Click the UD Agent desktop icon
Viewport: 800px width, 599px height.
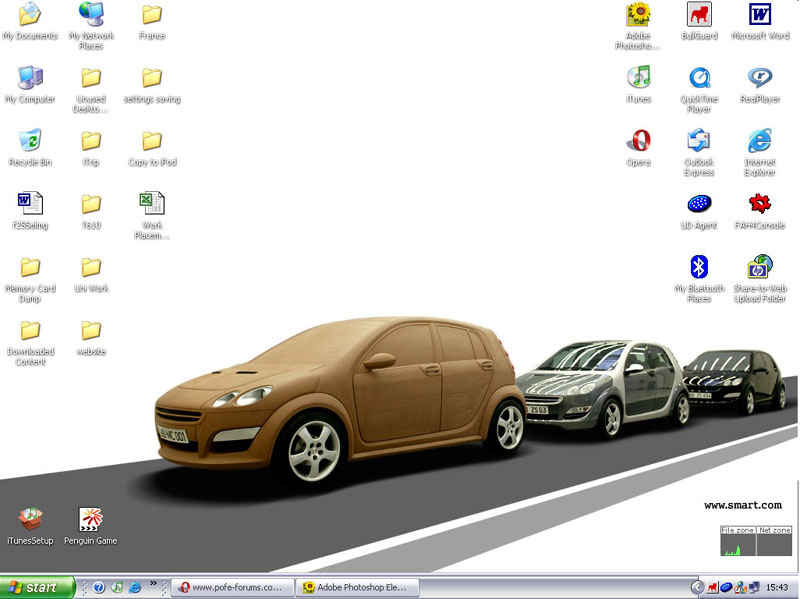699,204
